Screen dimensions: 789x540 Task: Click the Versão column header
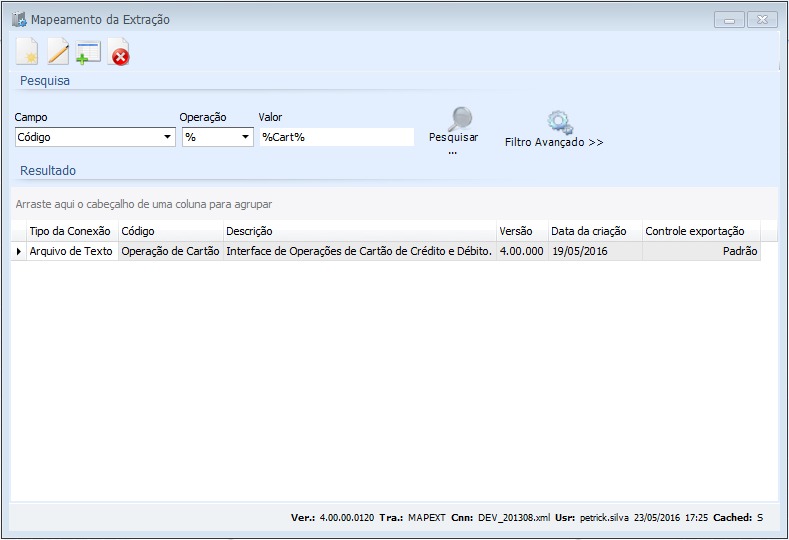coord(521,231)
